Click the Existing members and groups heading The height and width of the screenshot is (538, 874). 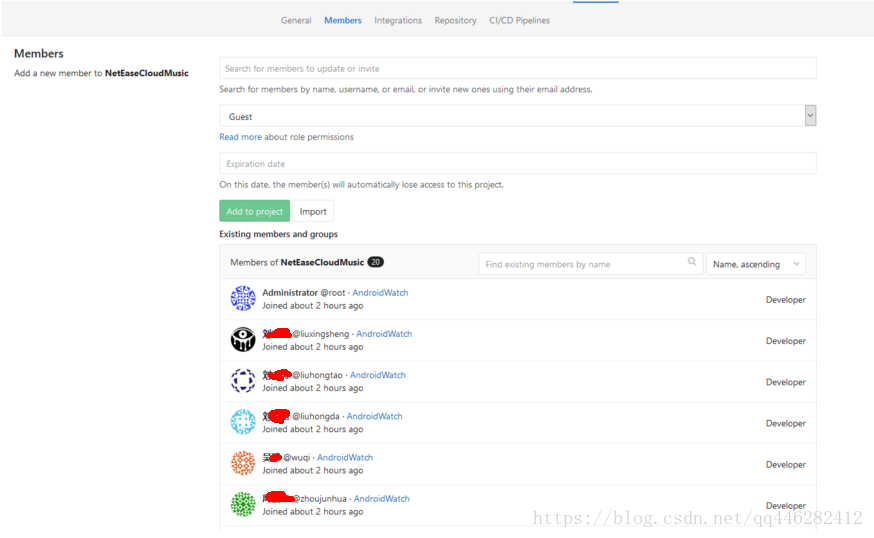point(279,234)
